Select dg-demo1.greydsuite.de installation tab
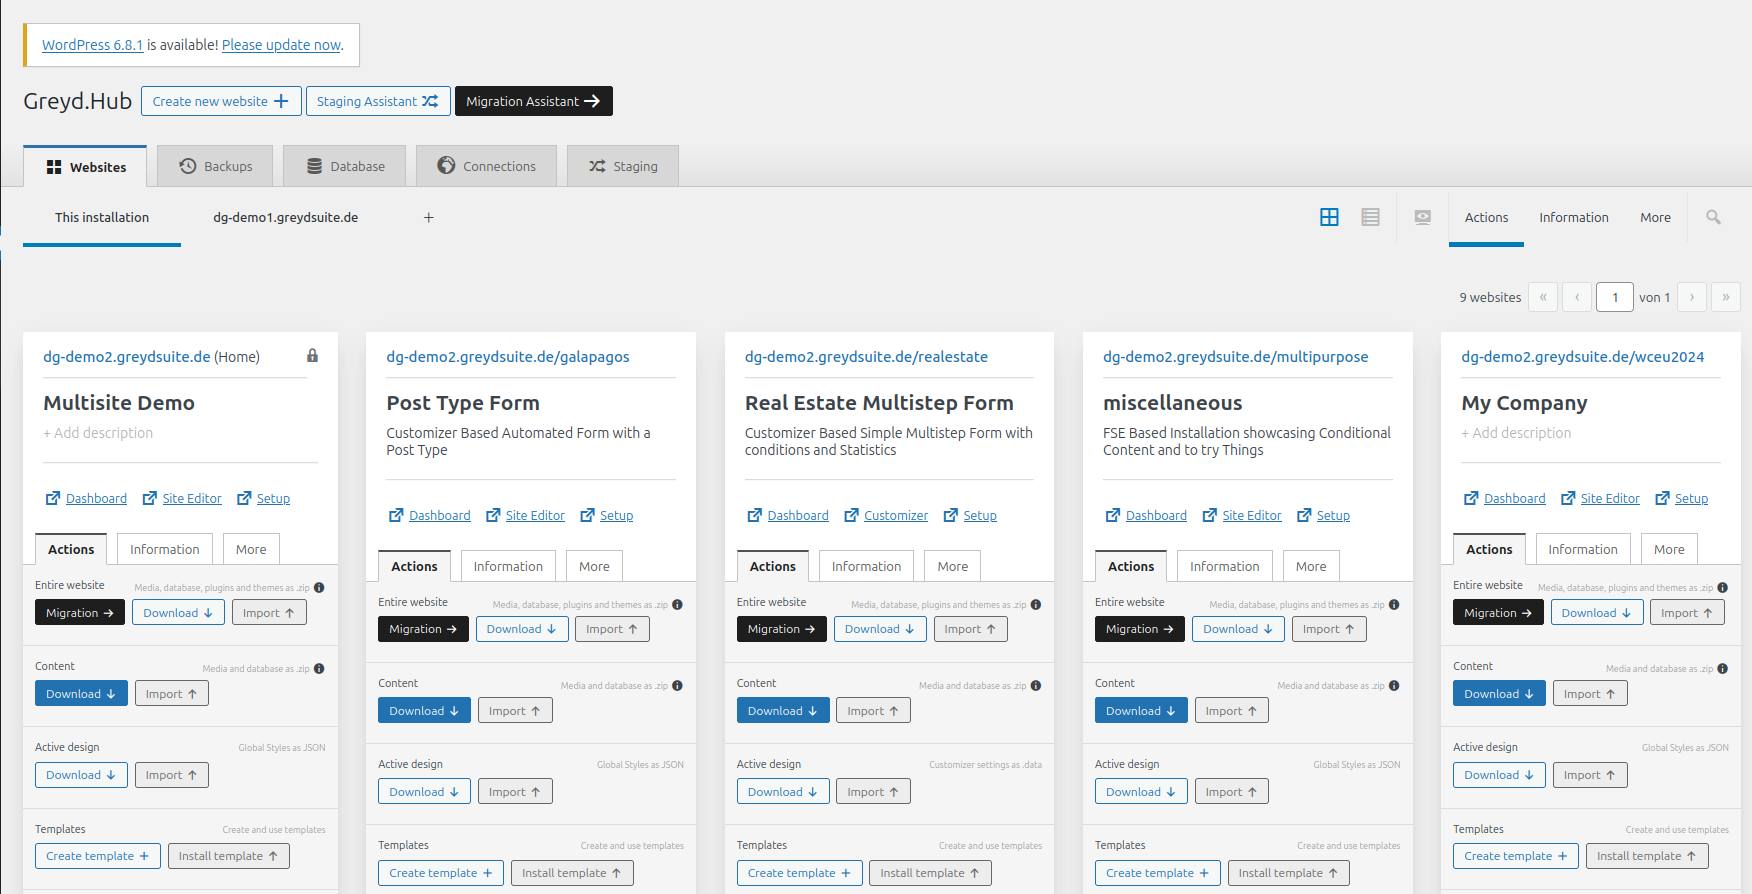 click(x=285, y=217)
